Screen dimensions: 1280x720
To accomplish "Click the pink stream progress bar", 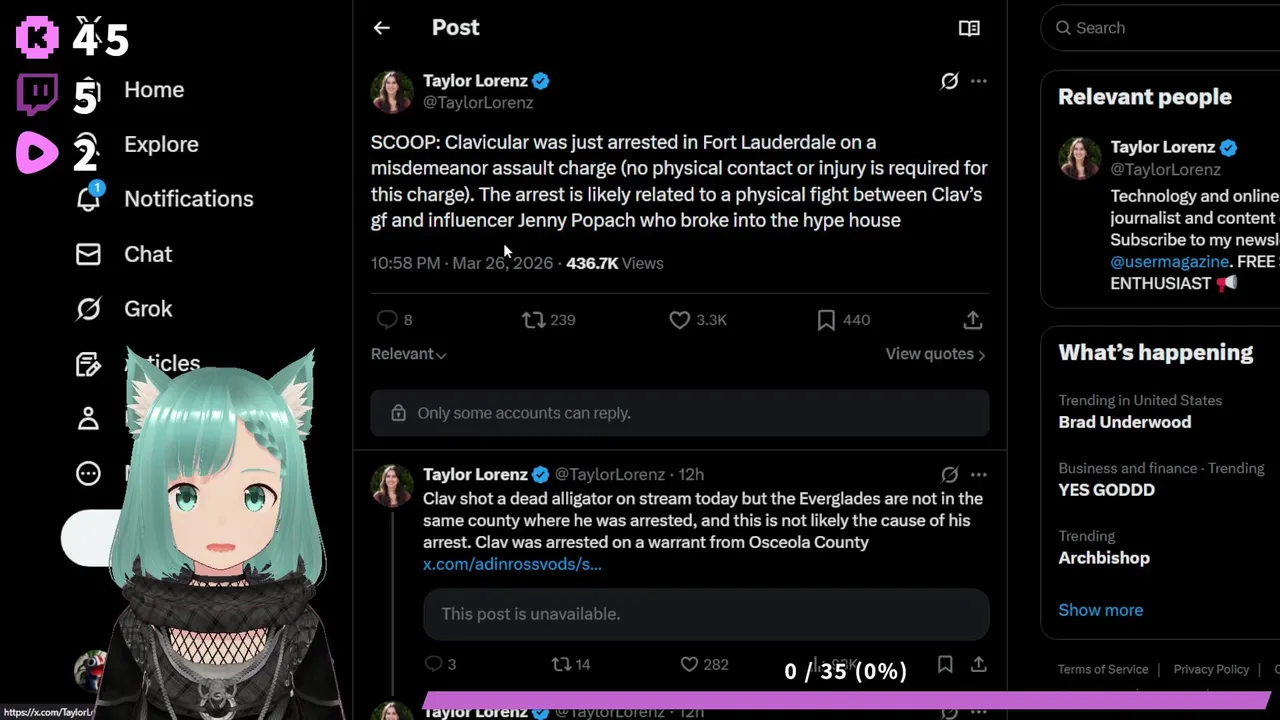I will (848, 700).
